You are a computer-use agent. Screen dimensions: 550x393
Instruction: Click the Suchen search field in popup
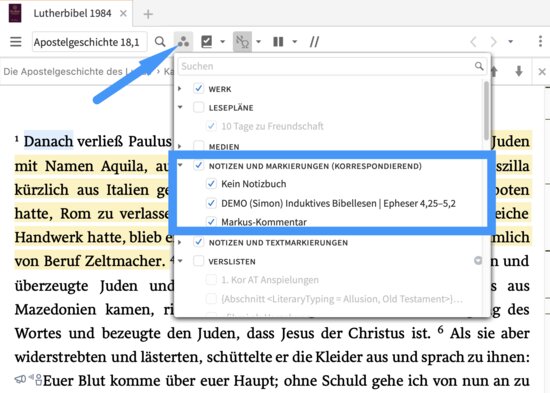click(x=332, y=66)
